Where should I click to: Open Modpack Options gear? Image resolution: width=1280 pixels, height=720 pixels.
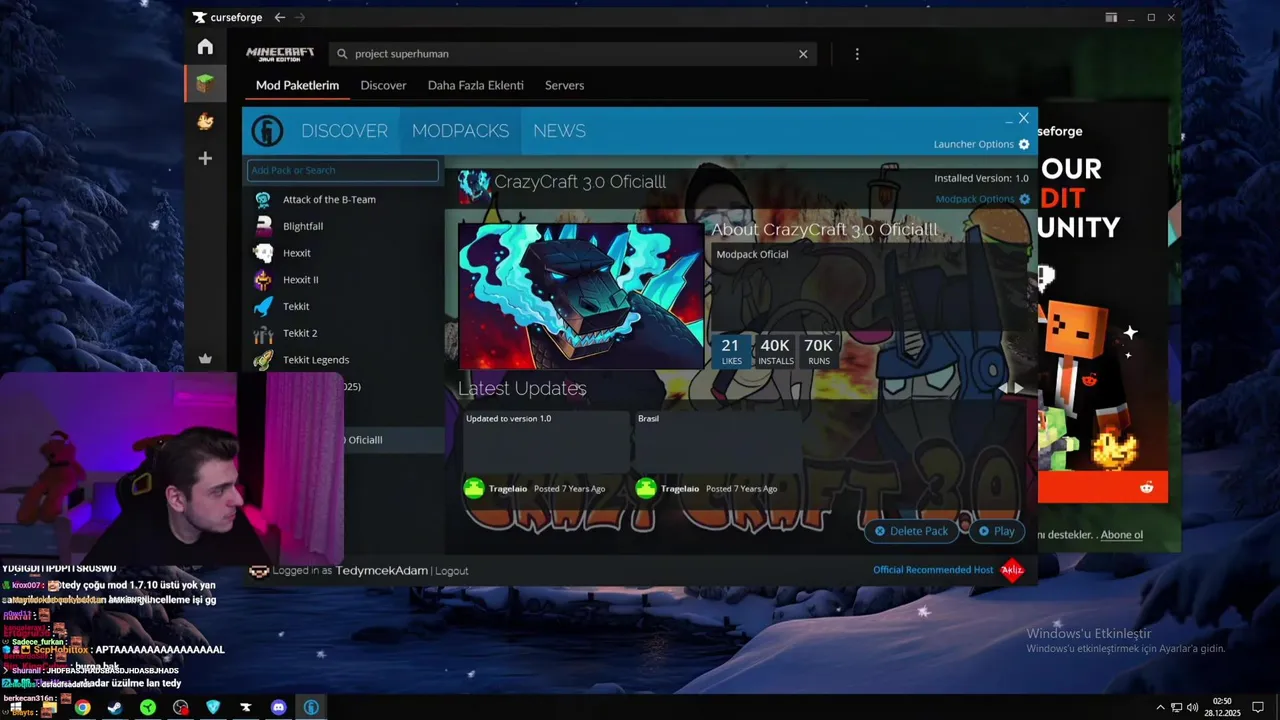point(1025,199)
